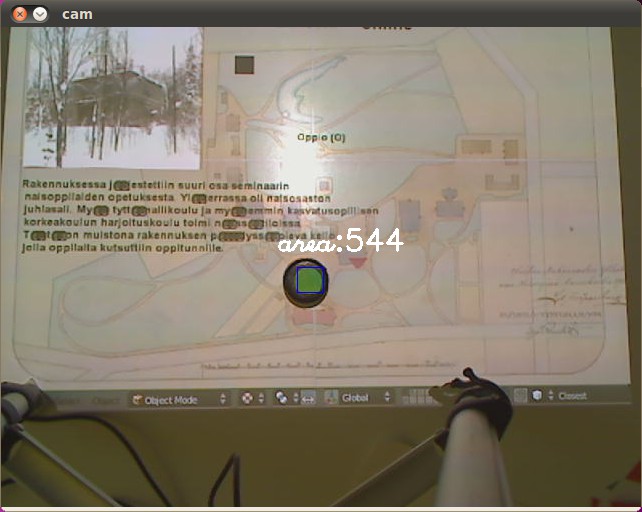642x512 pixels.
Task: Close the cam window
Action: click(x=20, y=14)
